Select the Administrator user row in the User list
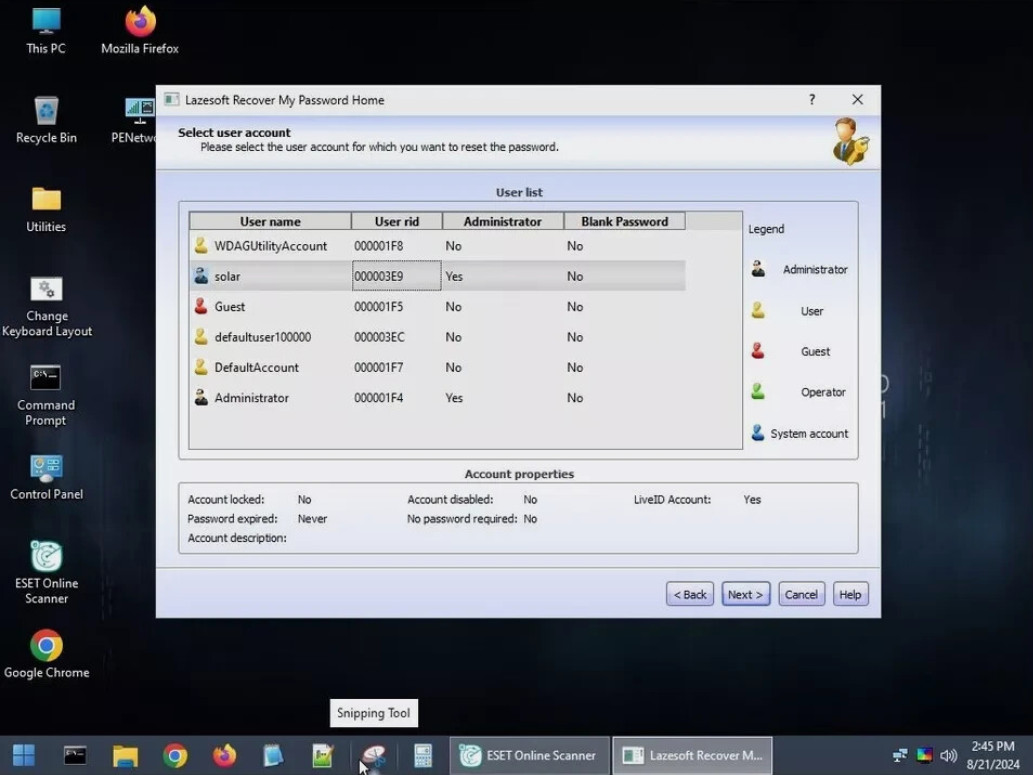The width and height of the screenshot is (1033, 775). point(437,397)
